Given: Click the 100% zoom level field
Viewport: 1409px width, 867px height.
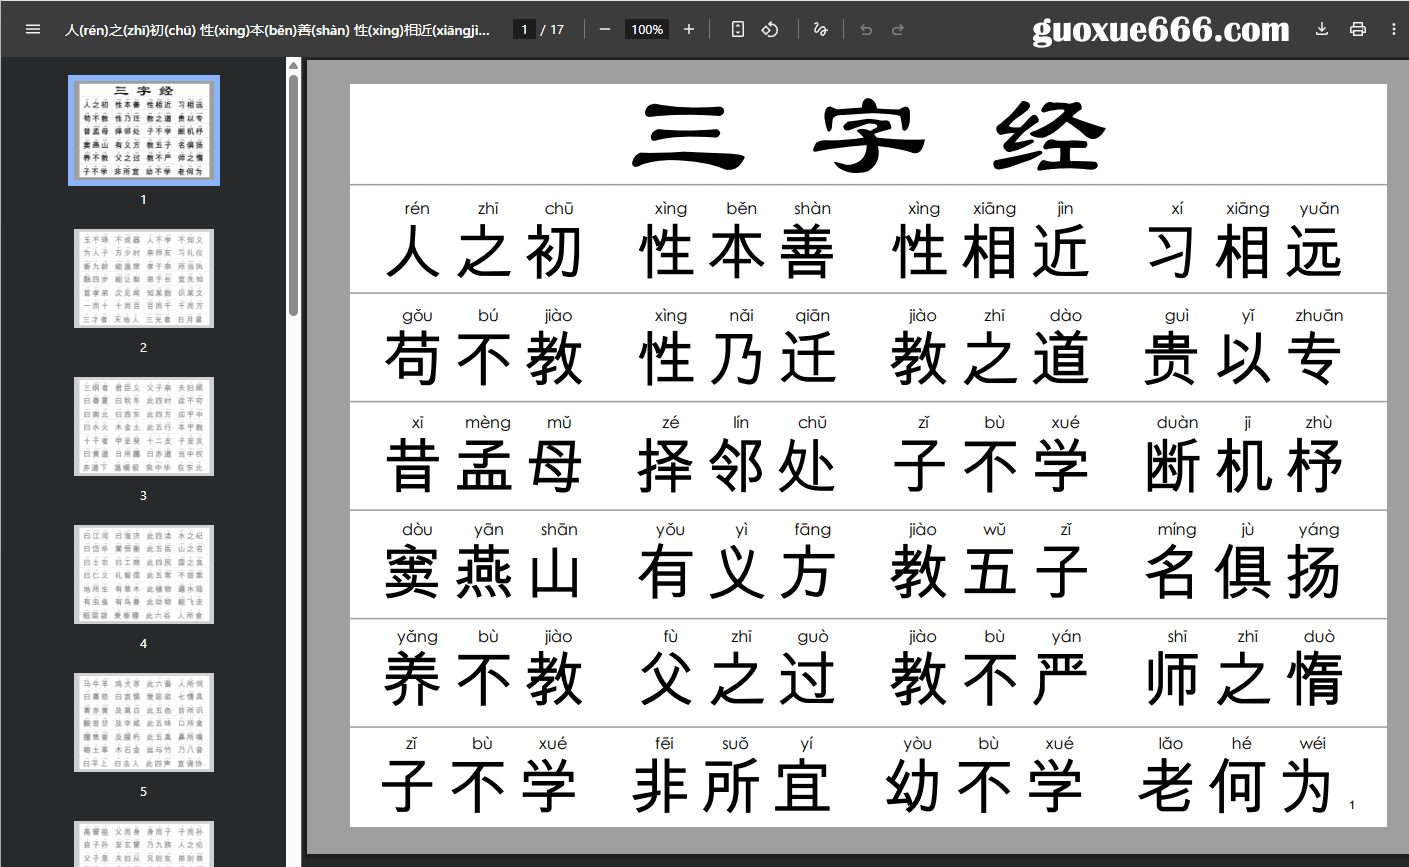Looking at the screenshot, I should (647, 29).
